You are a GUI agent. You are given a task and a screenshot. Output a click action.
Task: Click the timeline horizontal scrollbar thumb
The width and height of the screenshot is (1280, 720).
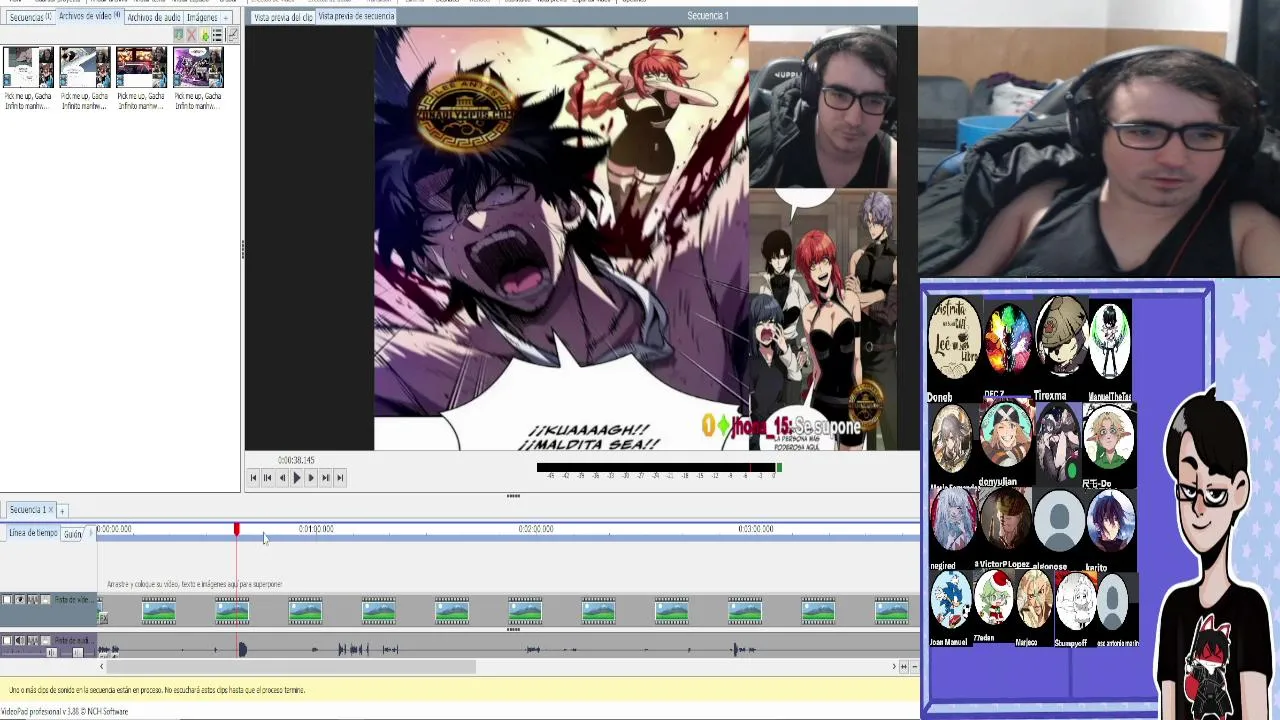tap(292, 667)
